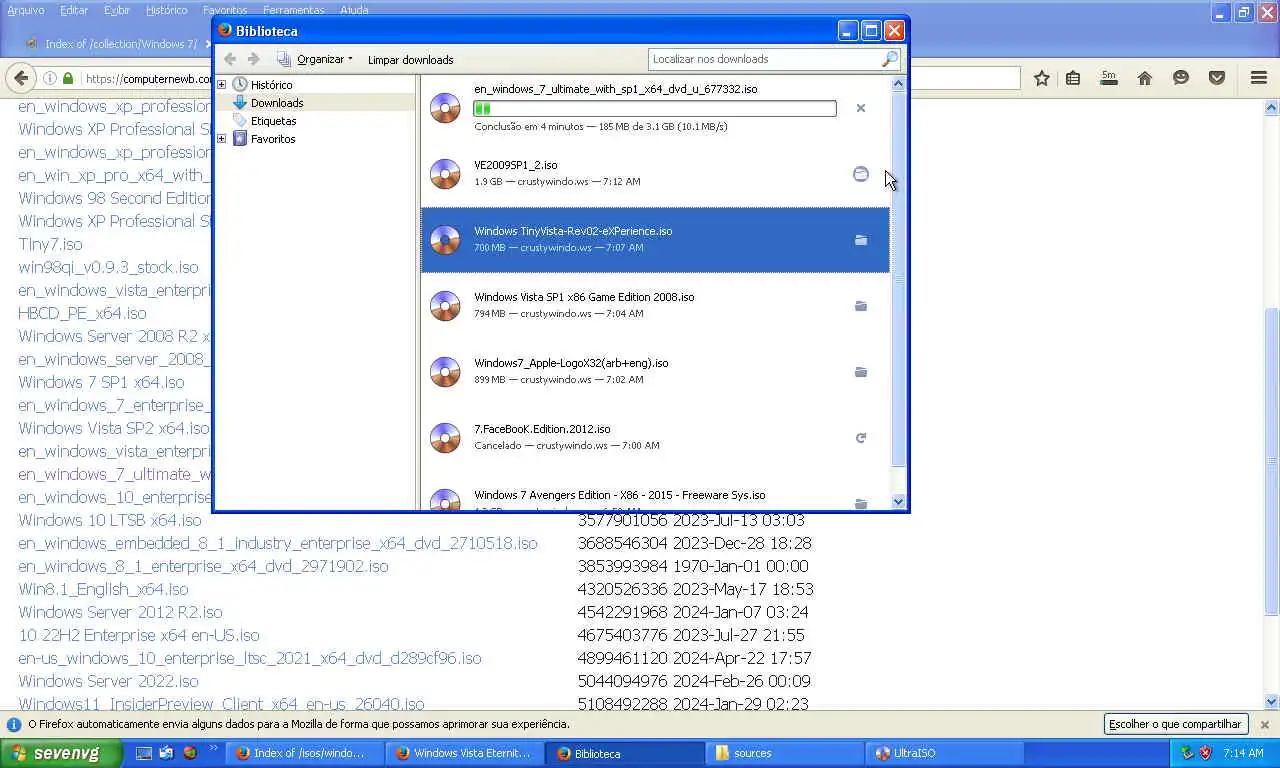Select Windows Vista SP1 x86 Game Edition 2008.iso entry

tap(655, 306)
